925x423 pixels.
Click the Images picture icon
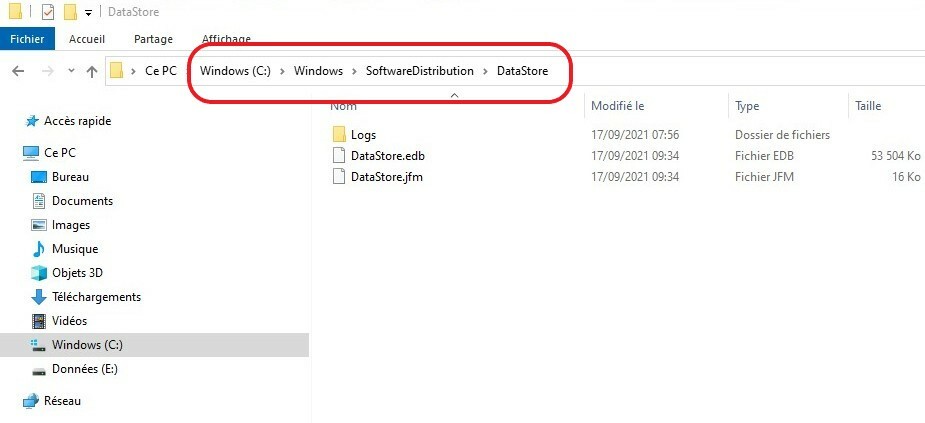pos(38,225)
